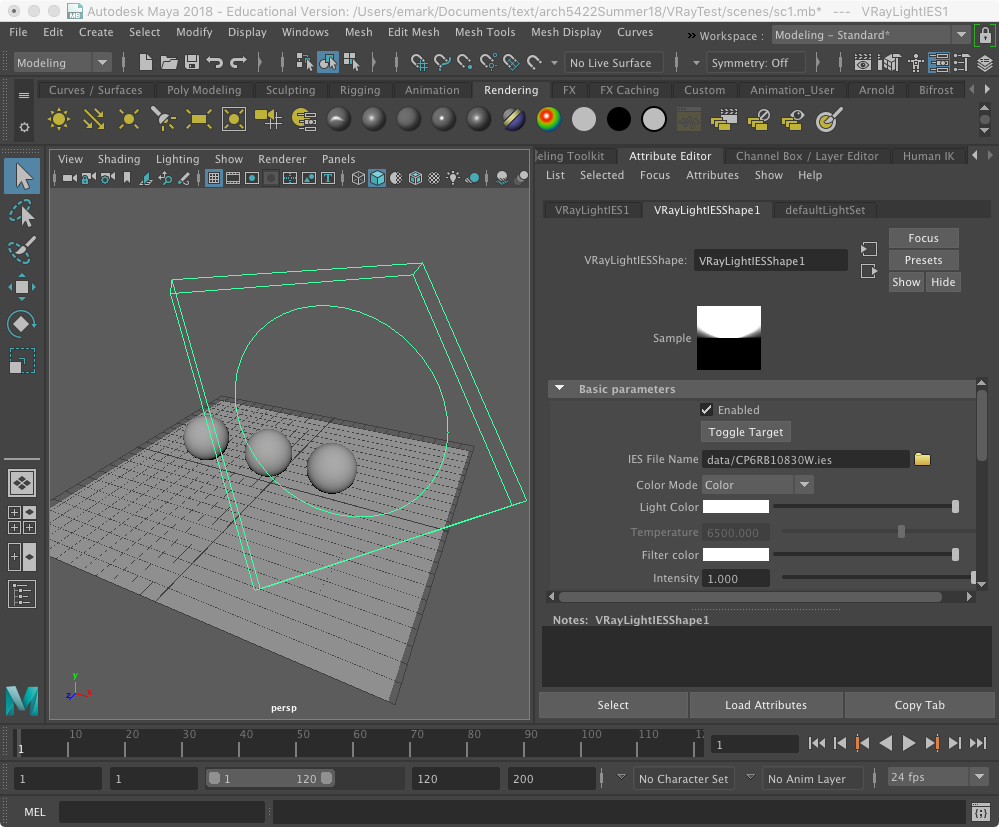Viewport: 999px width, 827px height.
Task: Click the Open Scene folder icon
Action: 169,62
